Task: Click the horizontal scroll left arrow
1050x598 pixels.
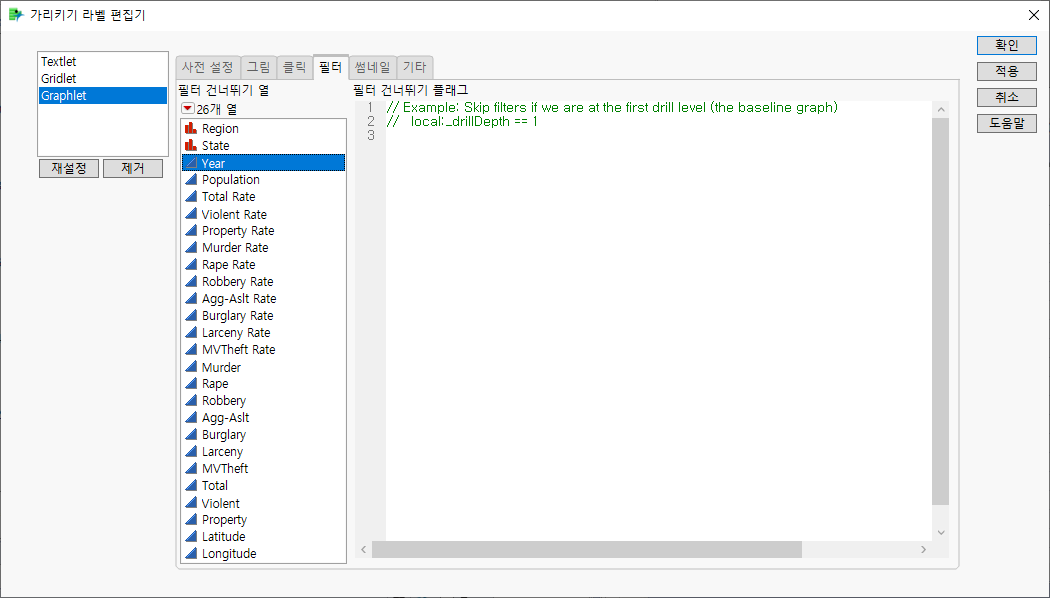Action: coord(364,549)
